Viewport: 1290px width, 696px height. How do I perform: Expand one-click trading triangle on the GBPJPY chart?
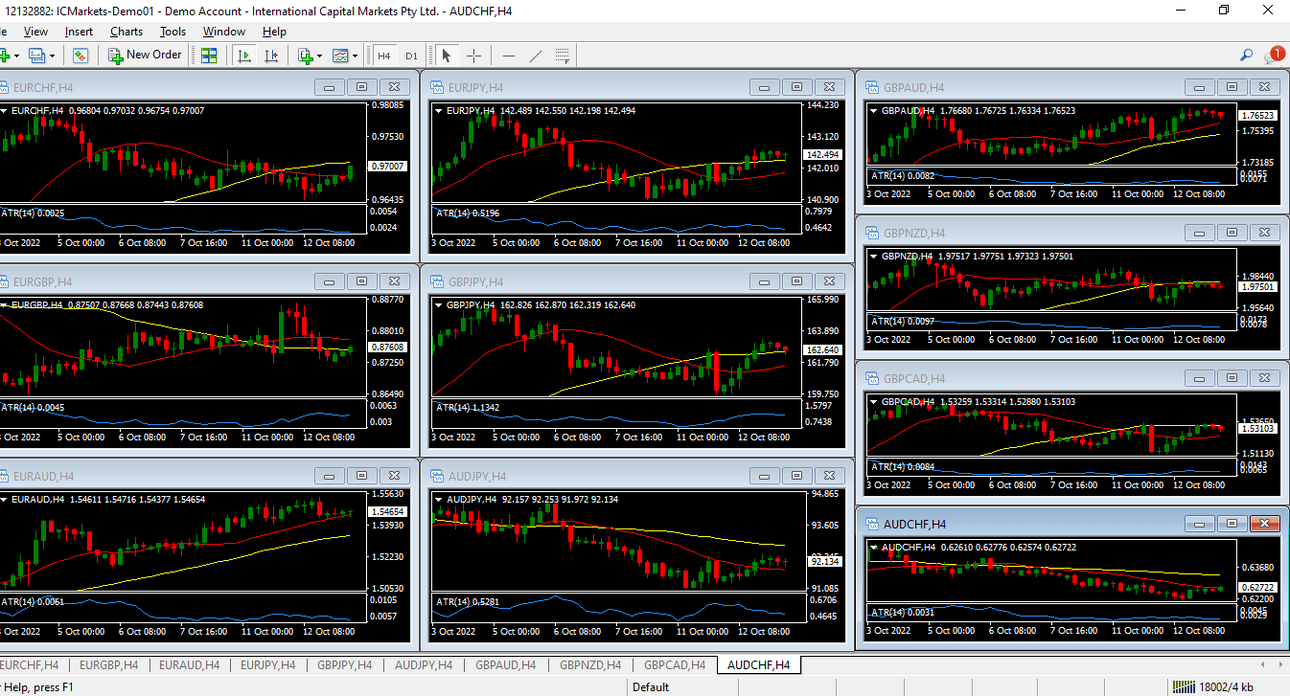439,305
